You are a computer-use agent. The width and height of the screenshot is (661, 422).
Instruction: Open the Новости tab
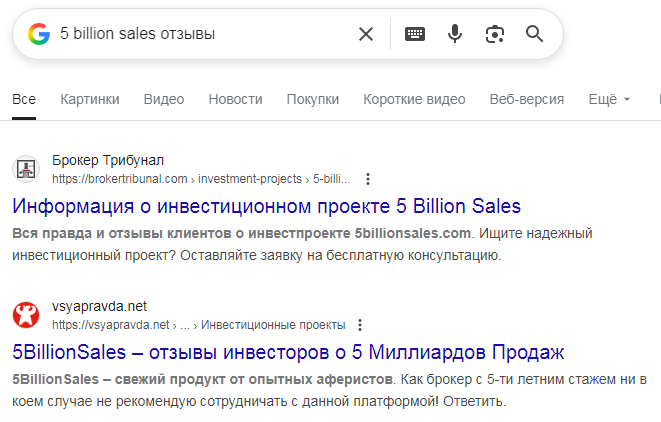pos(235,99)
